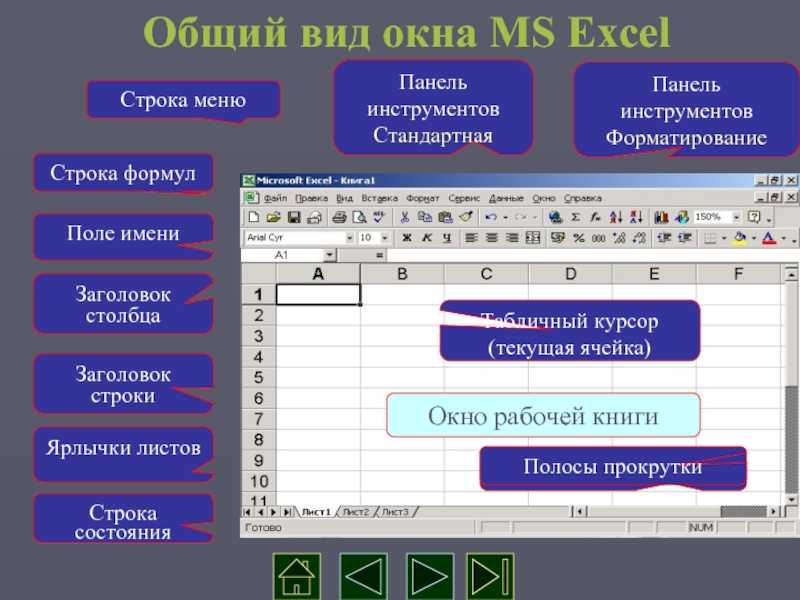Click the Sort Ascending icon

(616, 217)
